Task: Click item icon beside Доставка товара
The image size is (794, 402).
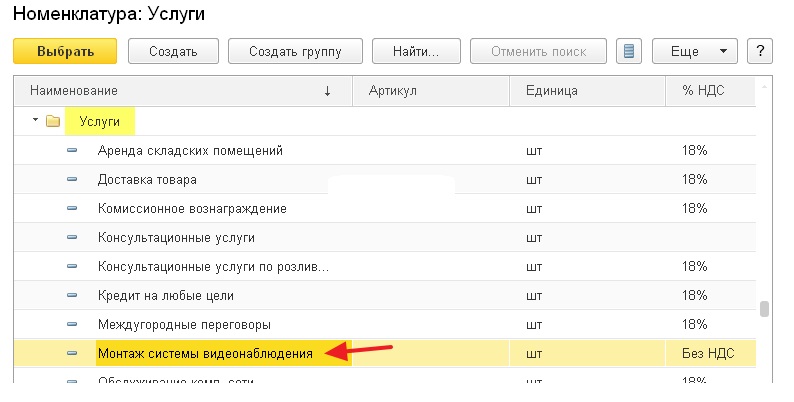Action: point(72,179)
